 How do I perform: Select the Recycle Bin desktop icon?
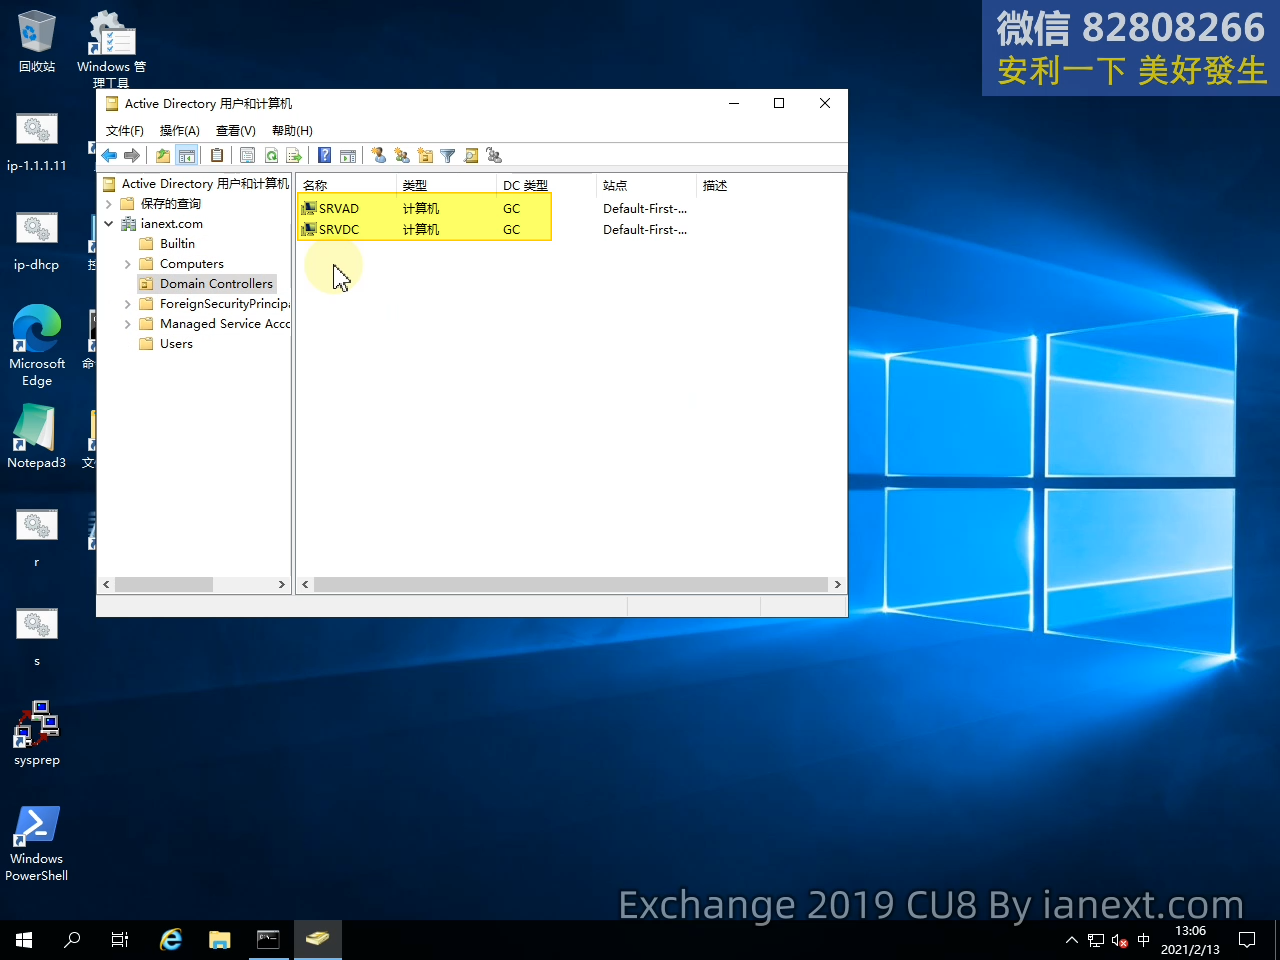(x=37, y=43)
